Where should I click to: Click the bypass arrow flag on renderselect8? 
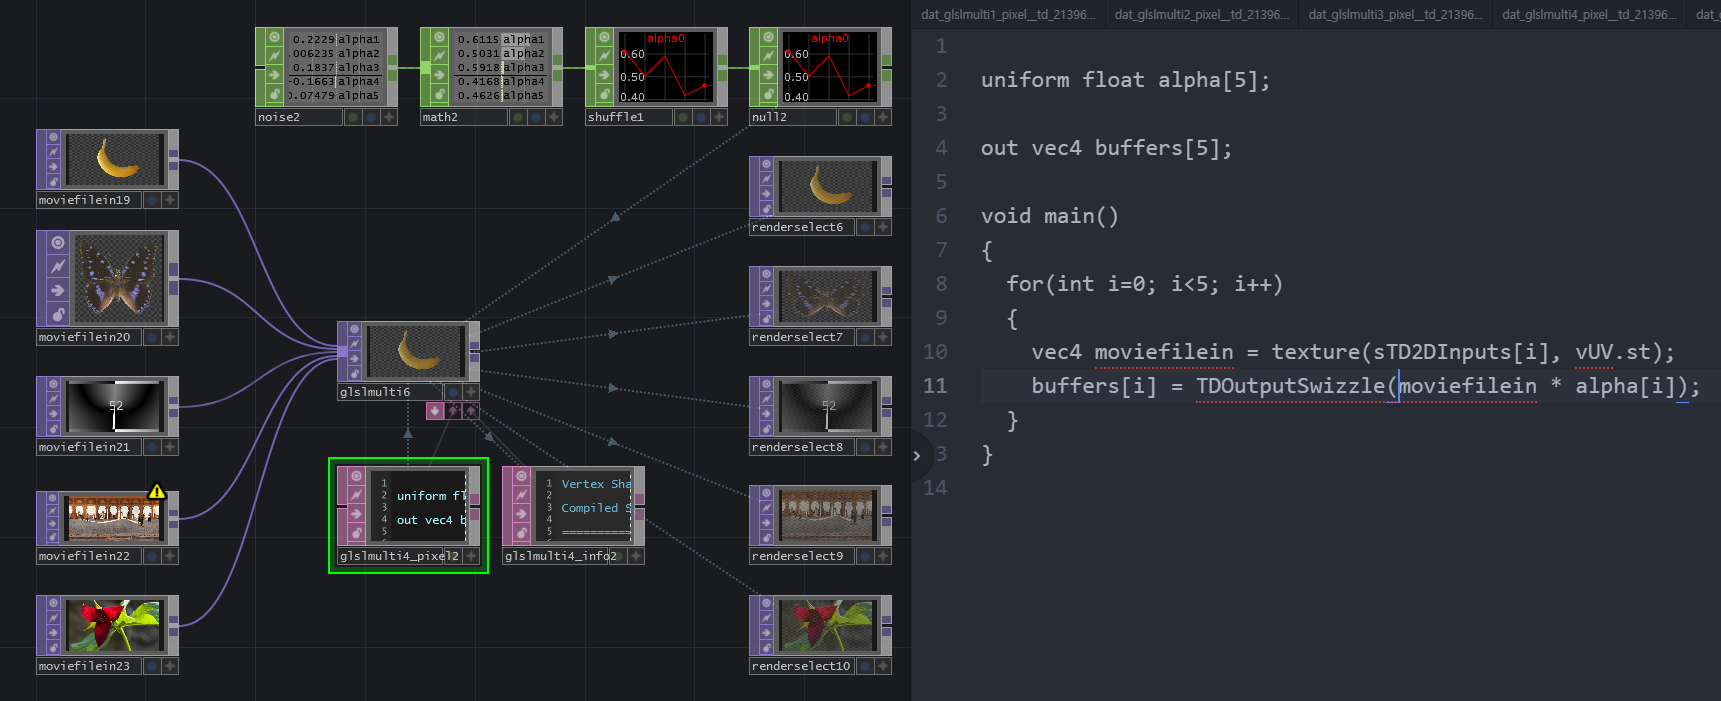[767, 413]
